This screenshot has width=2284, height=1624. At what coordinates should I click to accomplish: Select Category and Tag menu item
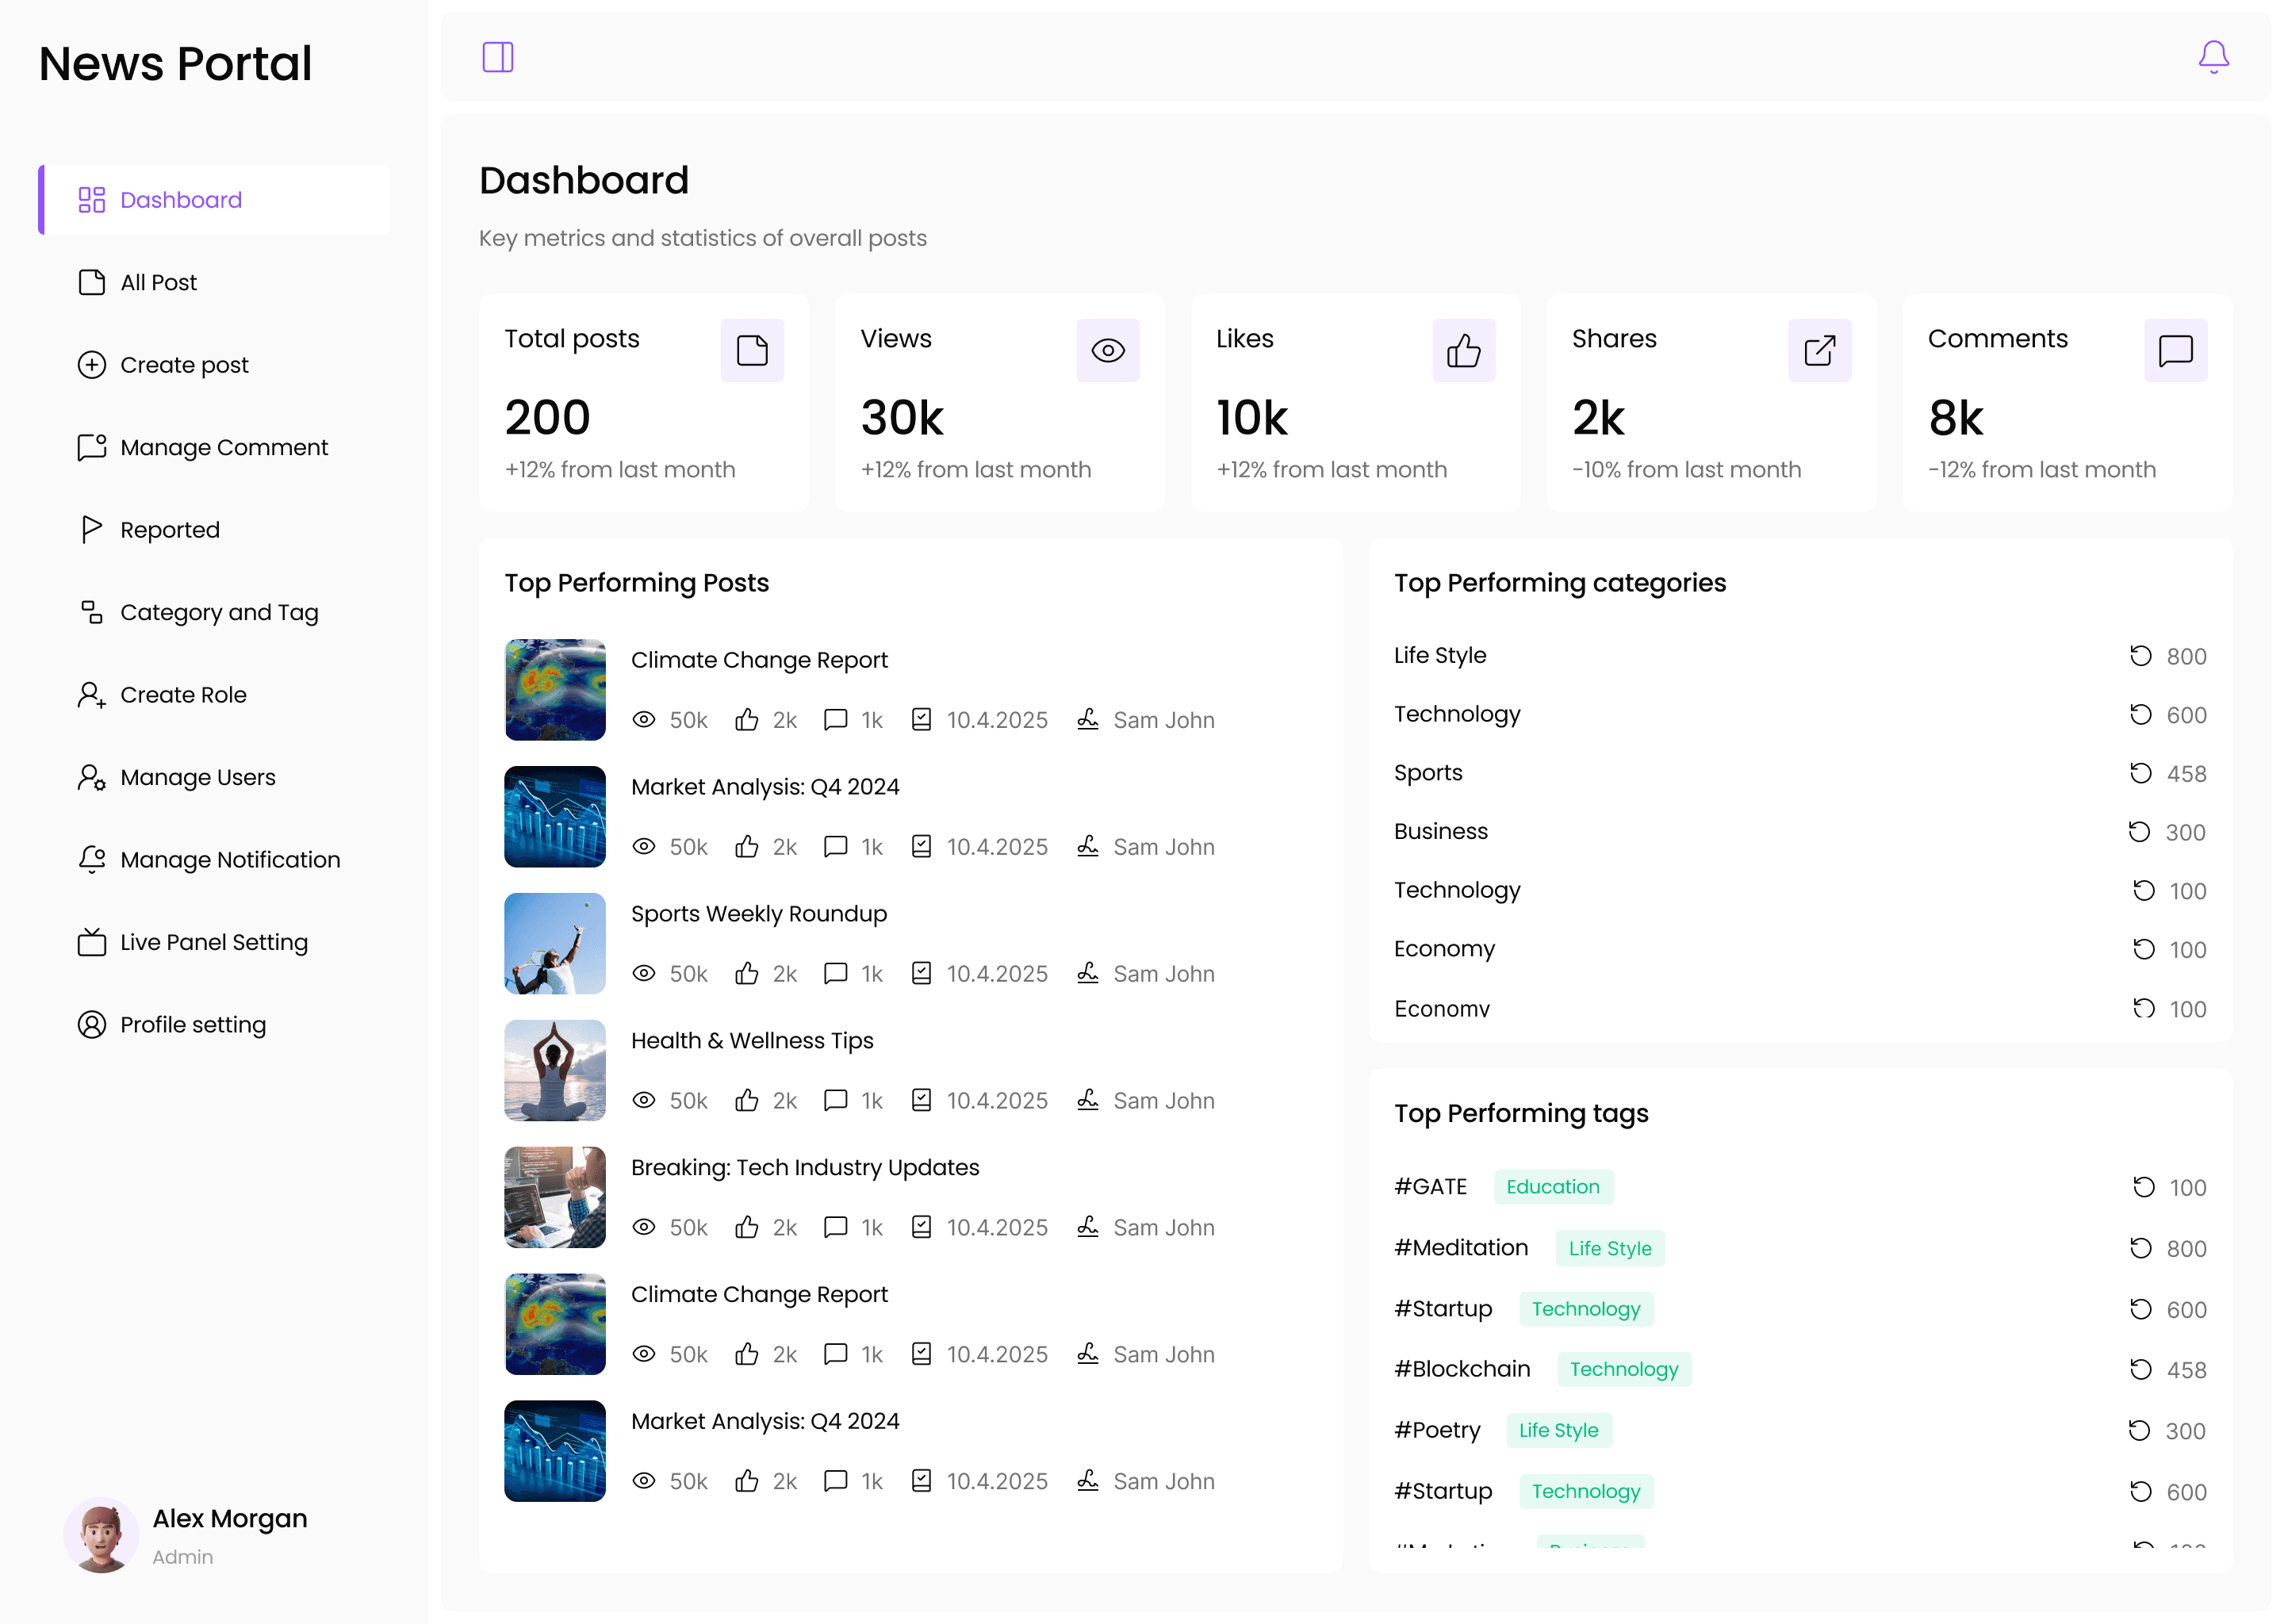click(219, 612)
